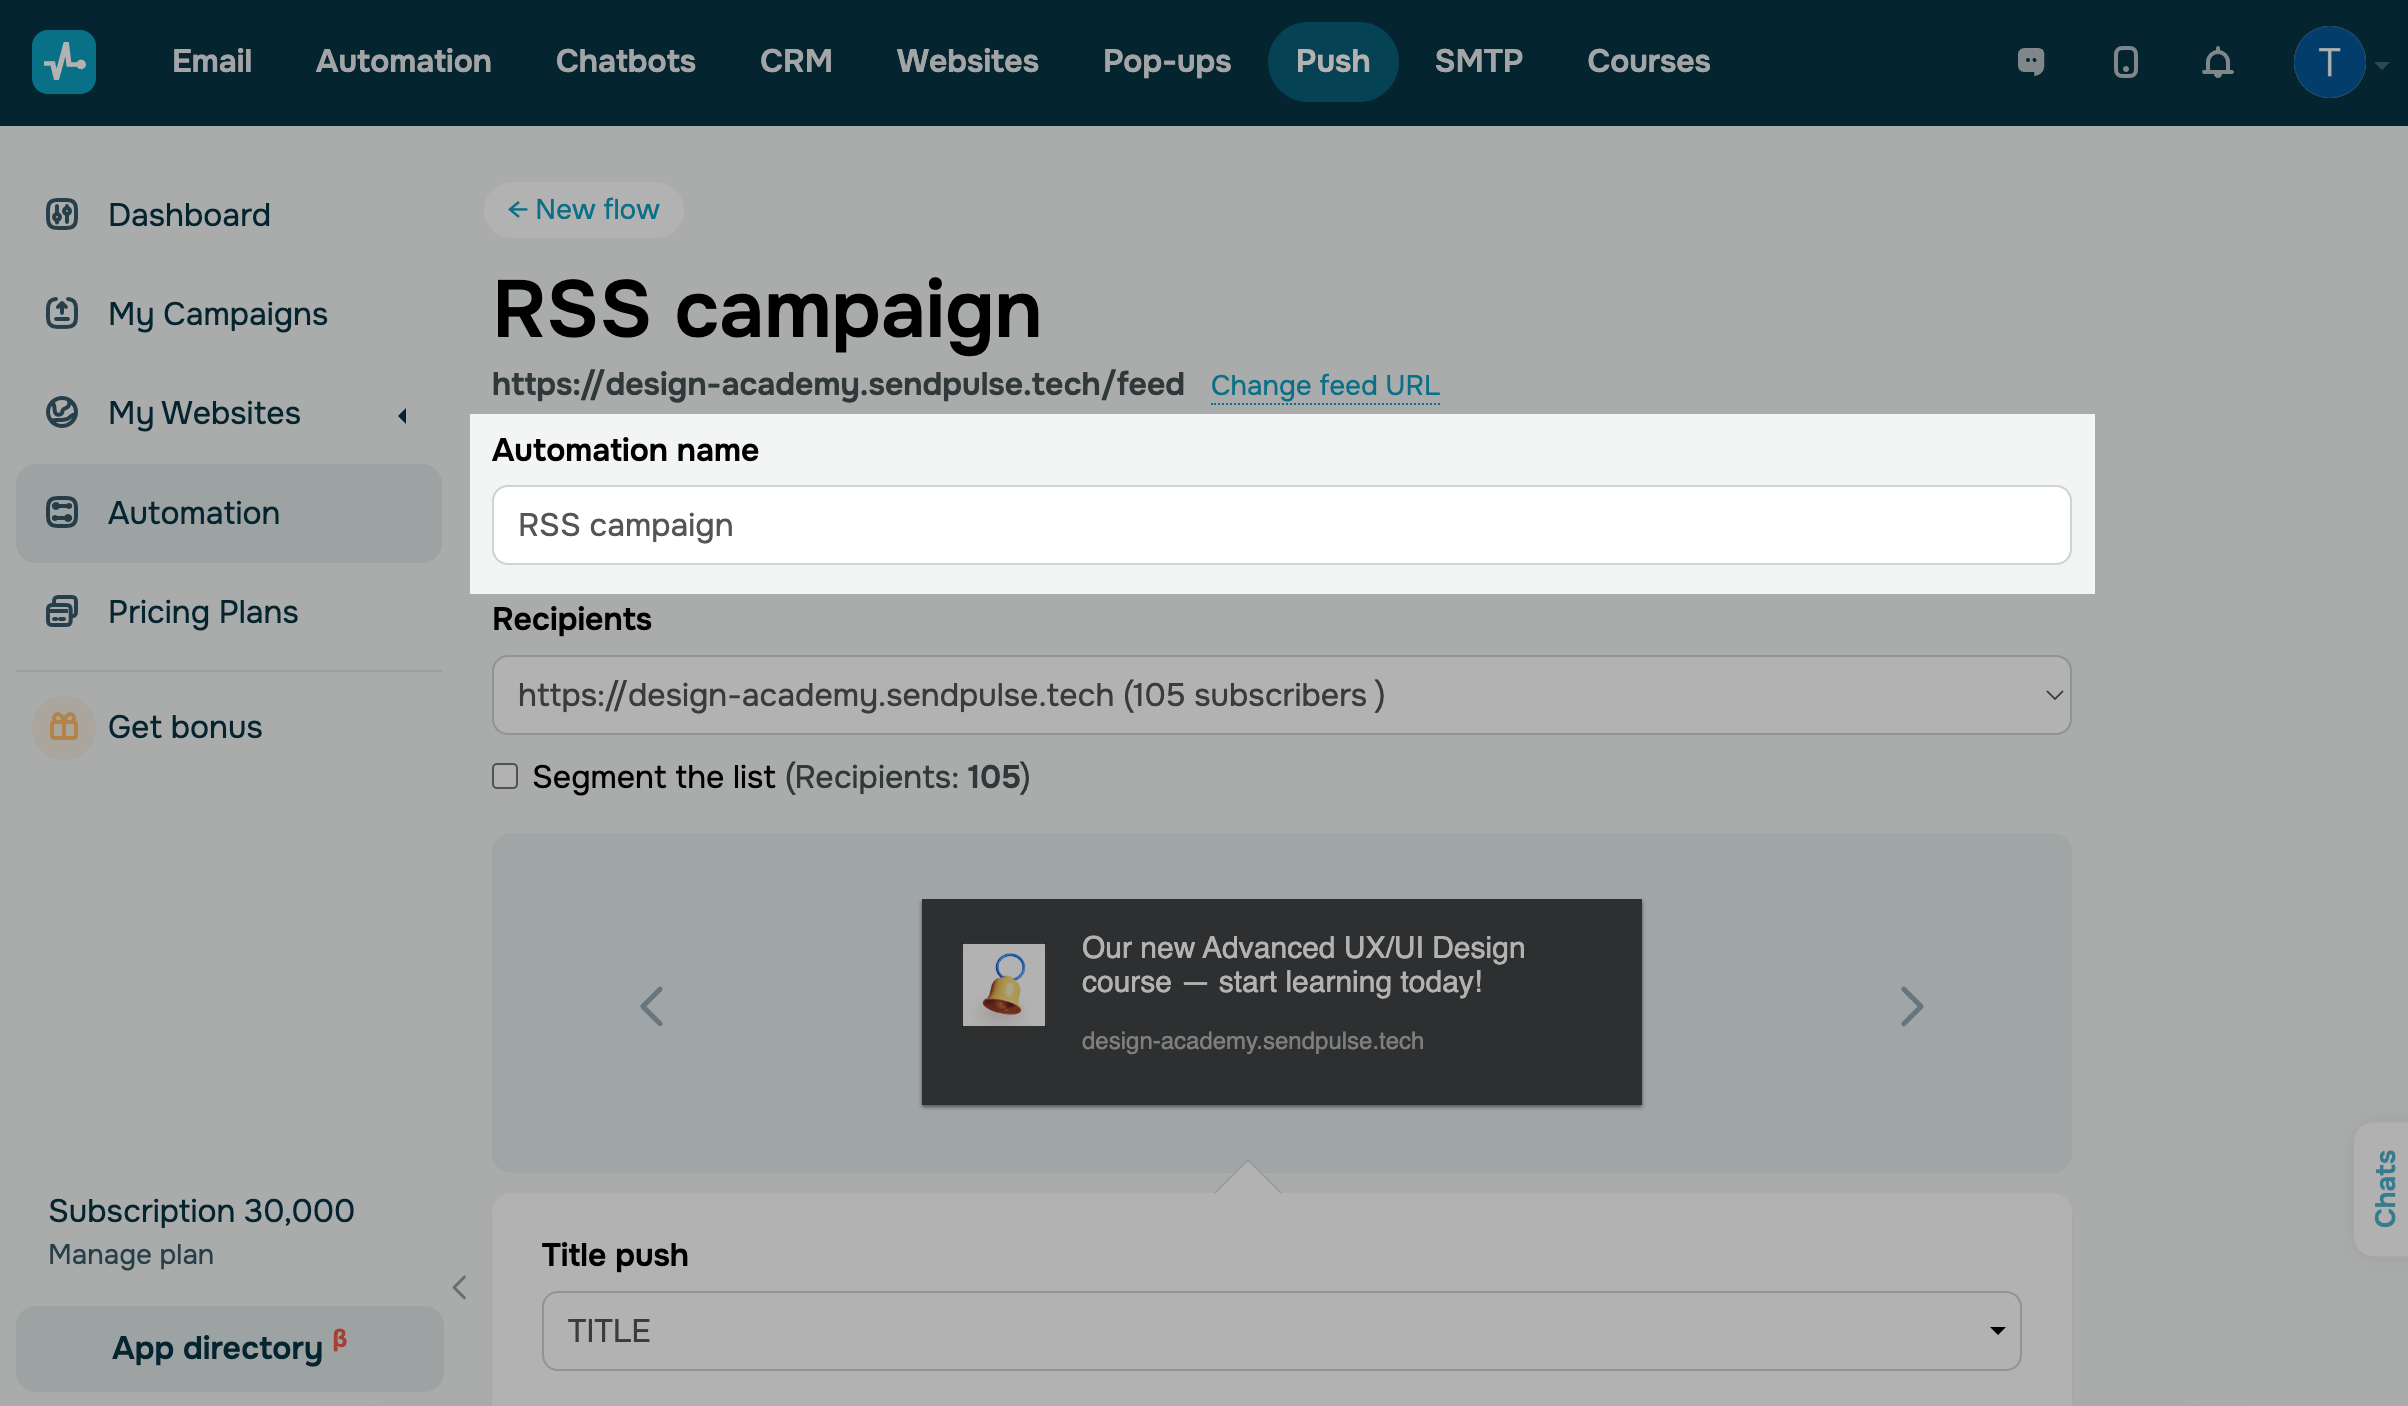Expand the My Websites submenu arrow
The width and height of the screenshot is (2408, 1406).
[x=403, y=415]
